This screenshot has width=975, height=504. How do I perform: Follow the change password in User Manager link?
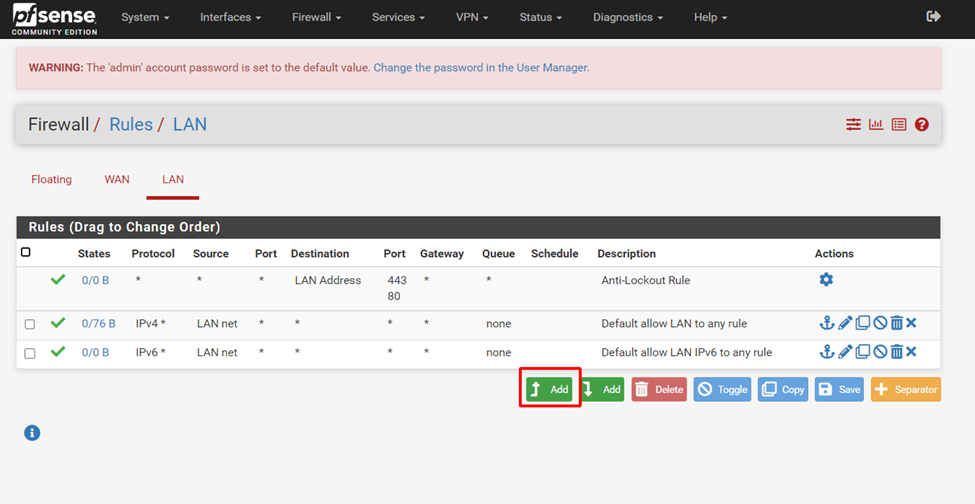click(481, 68)
